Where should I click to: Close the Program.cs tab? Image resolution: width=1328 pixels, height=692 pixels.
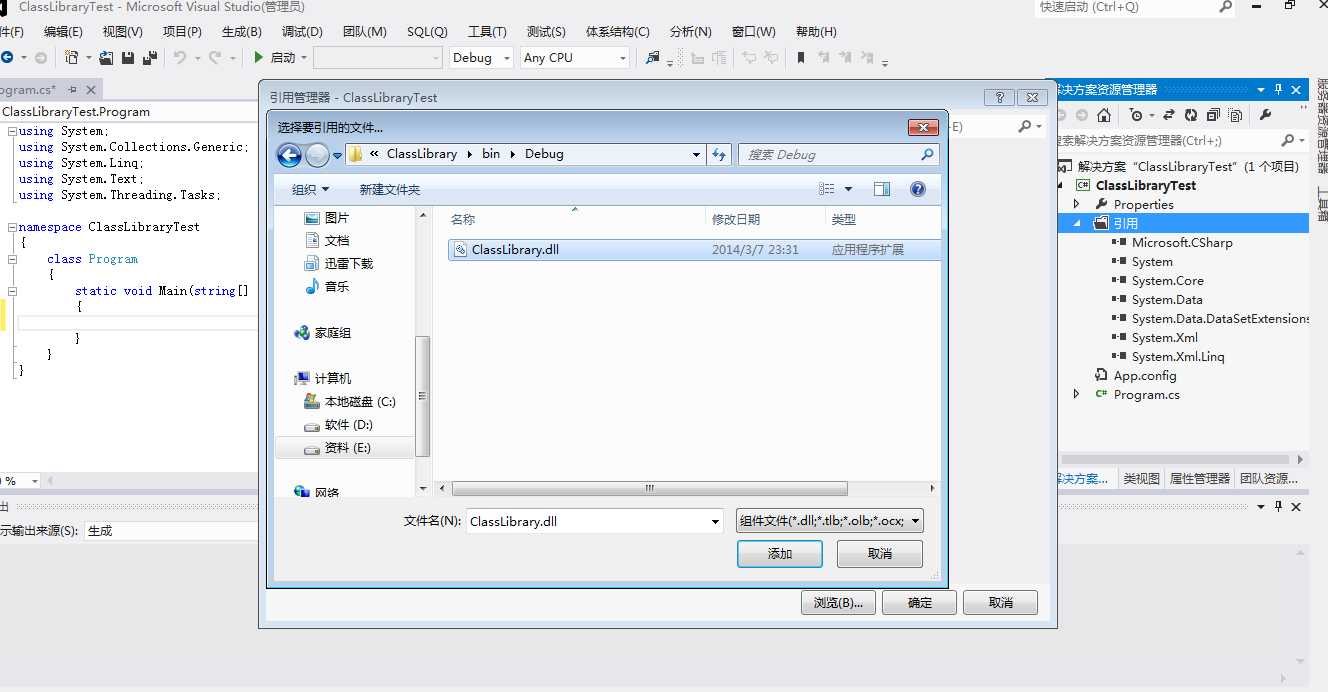tap(89, 90)
